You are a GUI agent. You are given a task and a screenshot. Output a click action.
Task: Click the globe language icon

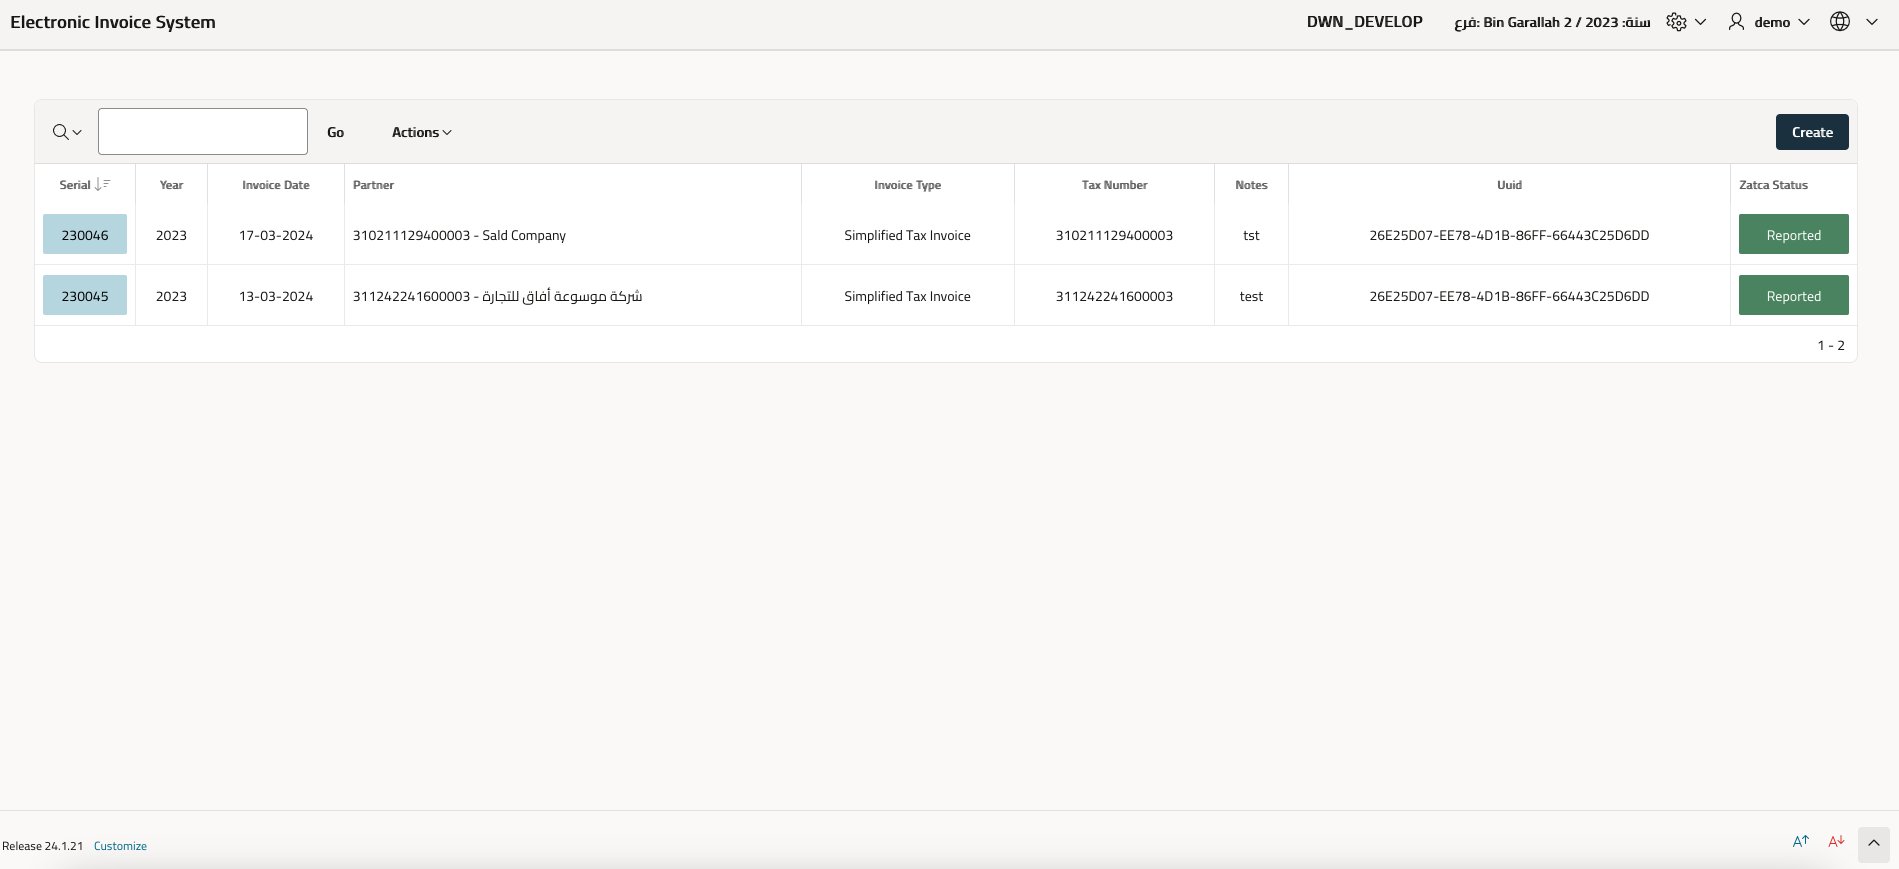click(1840, 22)
